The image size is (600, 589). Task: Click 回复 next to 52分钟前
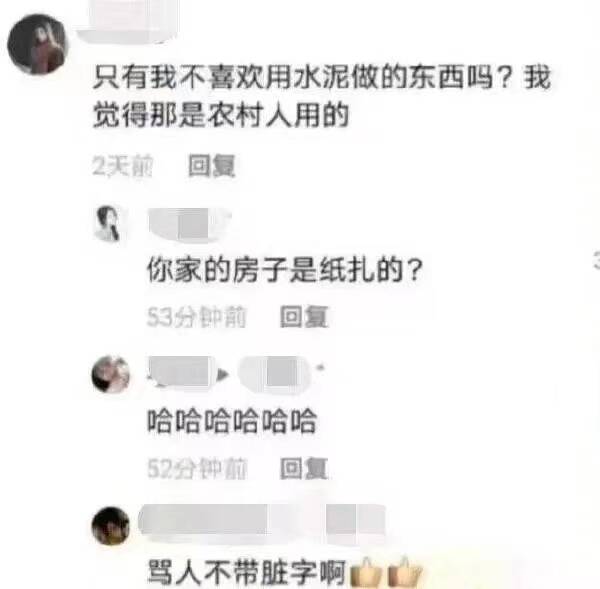pos(304,468)
